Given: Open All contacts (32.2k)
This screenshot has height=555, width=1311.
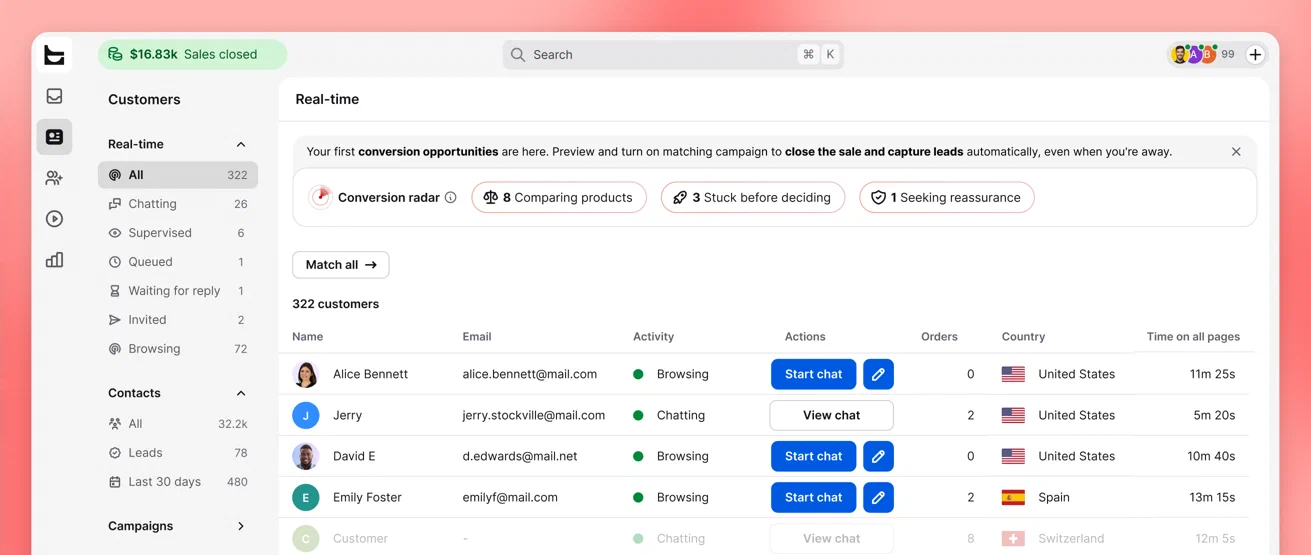Looking at the screenshot, I should (x=178, y=424).
